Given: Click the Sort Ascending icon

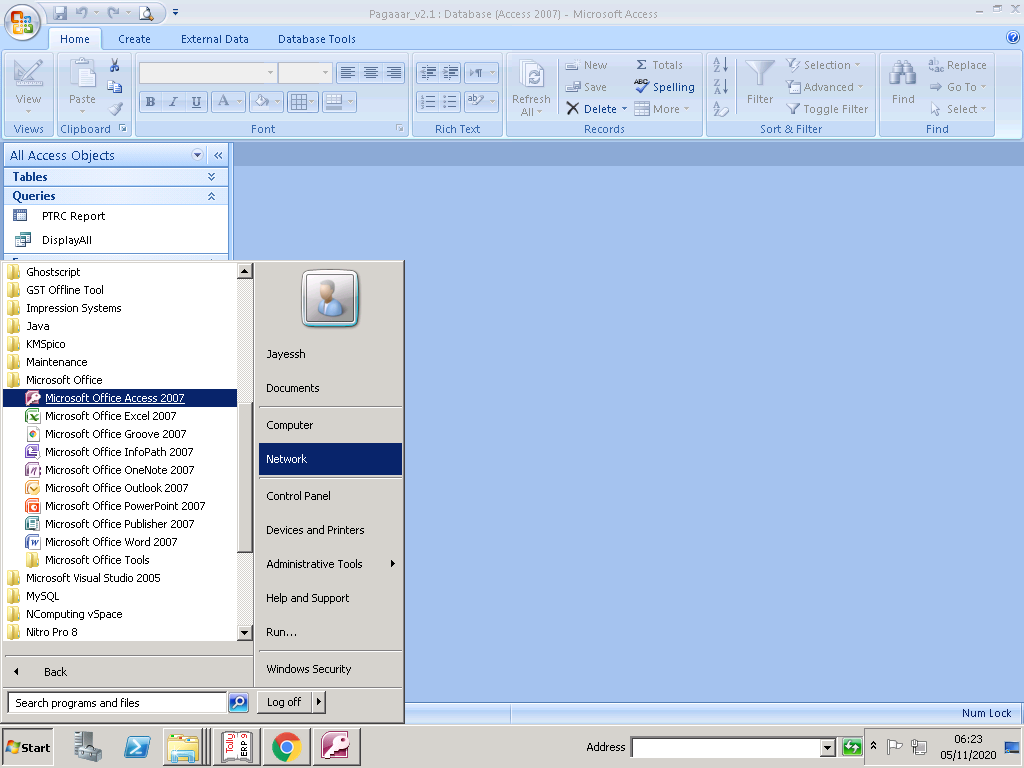Looking at the screenshot, I should click(721, 65).
